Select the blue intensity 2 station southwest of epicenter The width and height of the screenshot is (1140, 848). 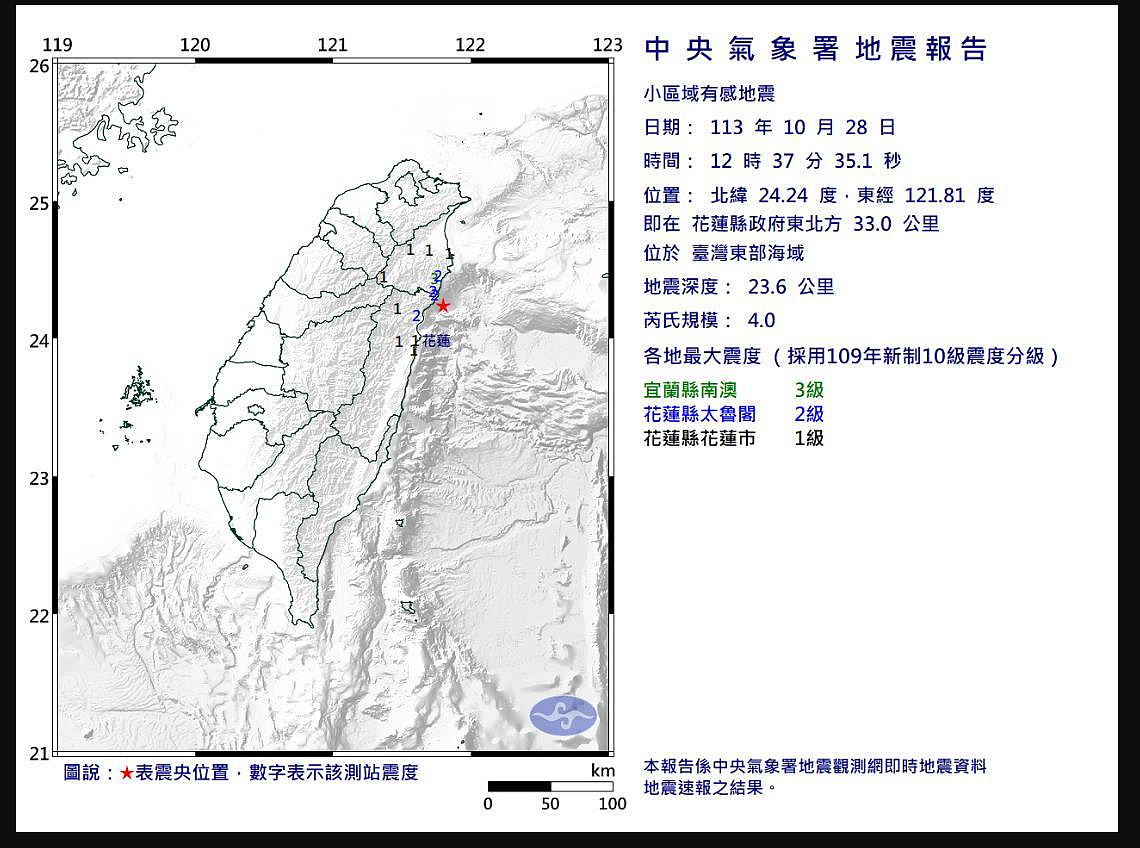pos(416,315)
